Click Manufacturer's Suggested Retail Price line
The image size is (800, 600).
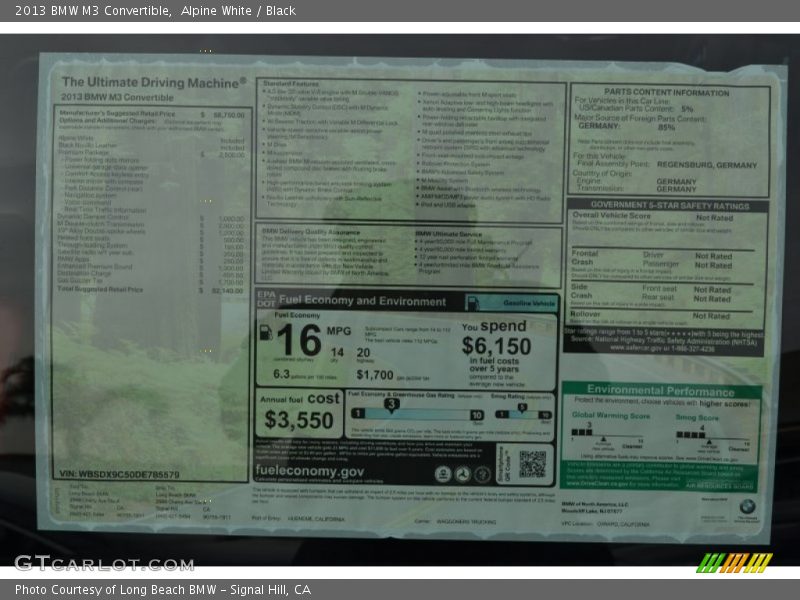pos(152,114)
